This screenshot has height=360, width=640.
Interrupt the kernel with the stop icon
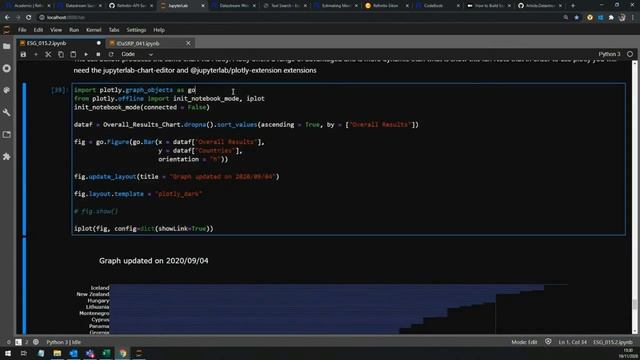pyautogui.click(x=98, y=54)
